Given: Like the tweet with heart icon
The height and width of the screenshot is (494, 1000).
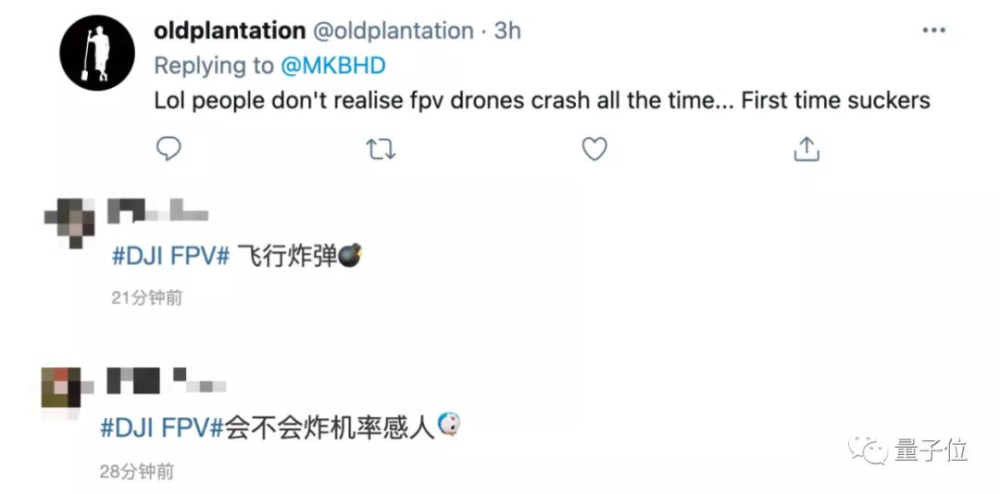Looking at the screenshot, I should pos(594,149).
